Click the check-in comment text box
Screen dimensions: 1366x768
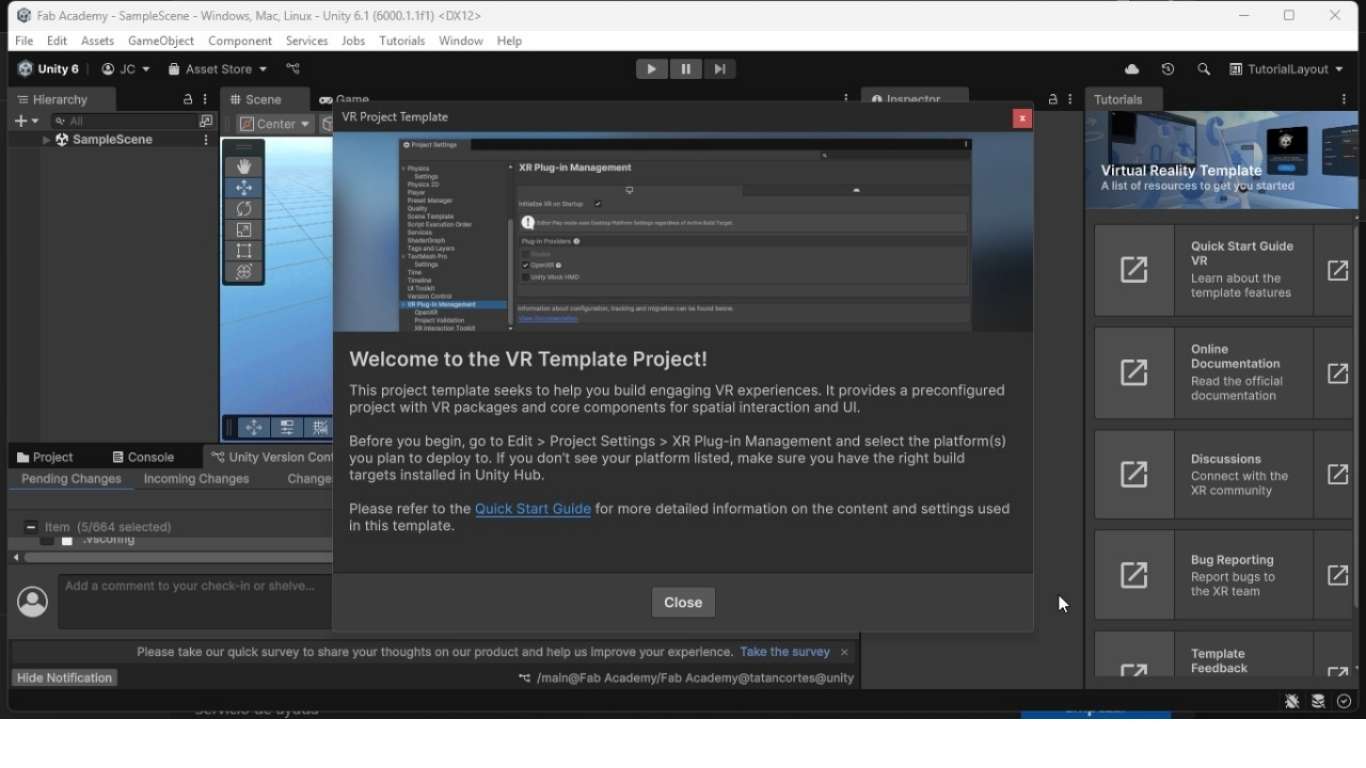pyautogui.click(x=194, y=601)
